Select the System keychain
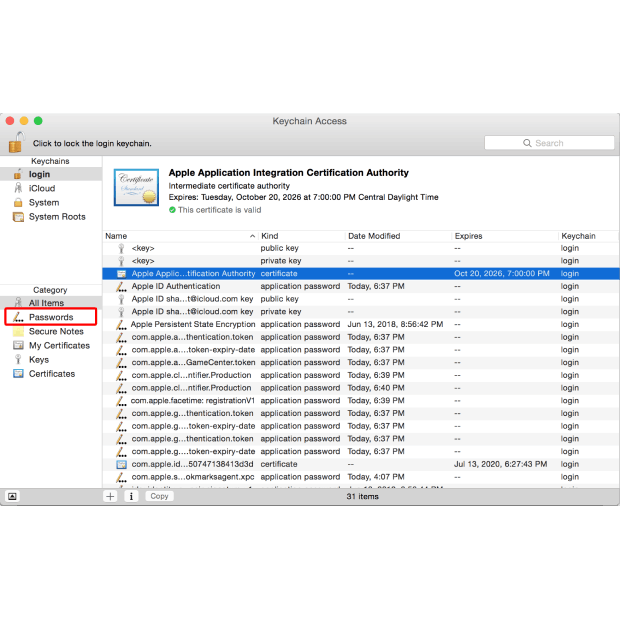Viewport: 620px width, 620px height. point(51,203)
